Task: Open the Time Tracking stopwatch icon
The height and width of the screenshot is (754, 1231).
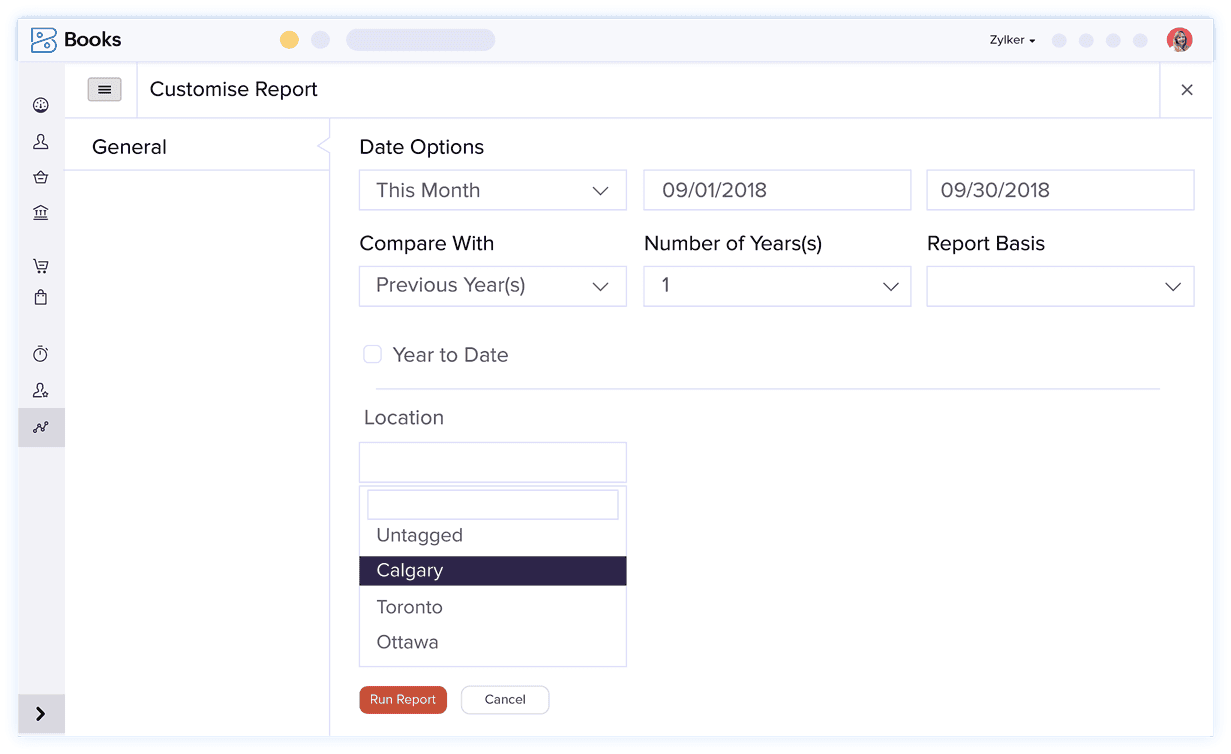Action: (41, 354)
